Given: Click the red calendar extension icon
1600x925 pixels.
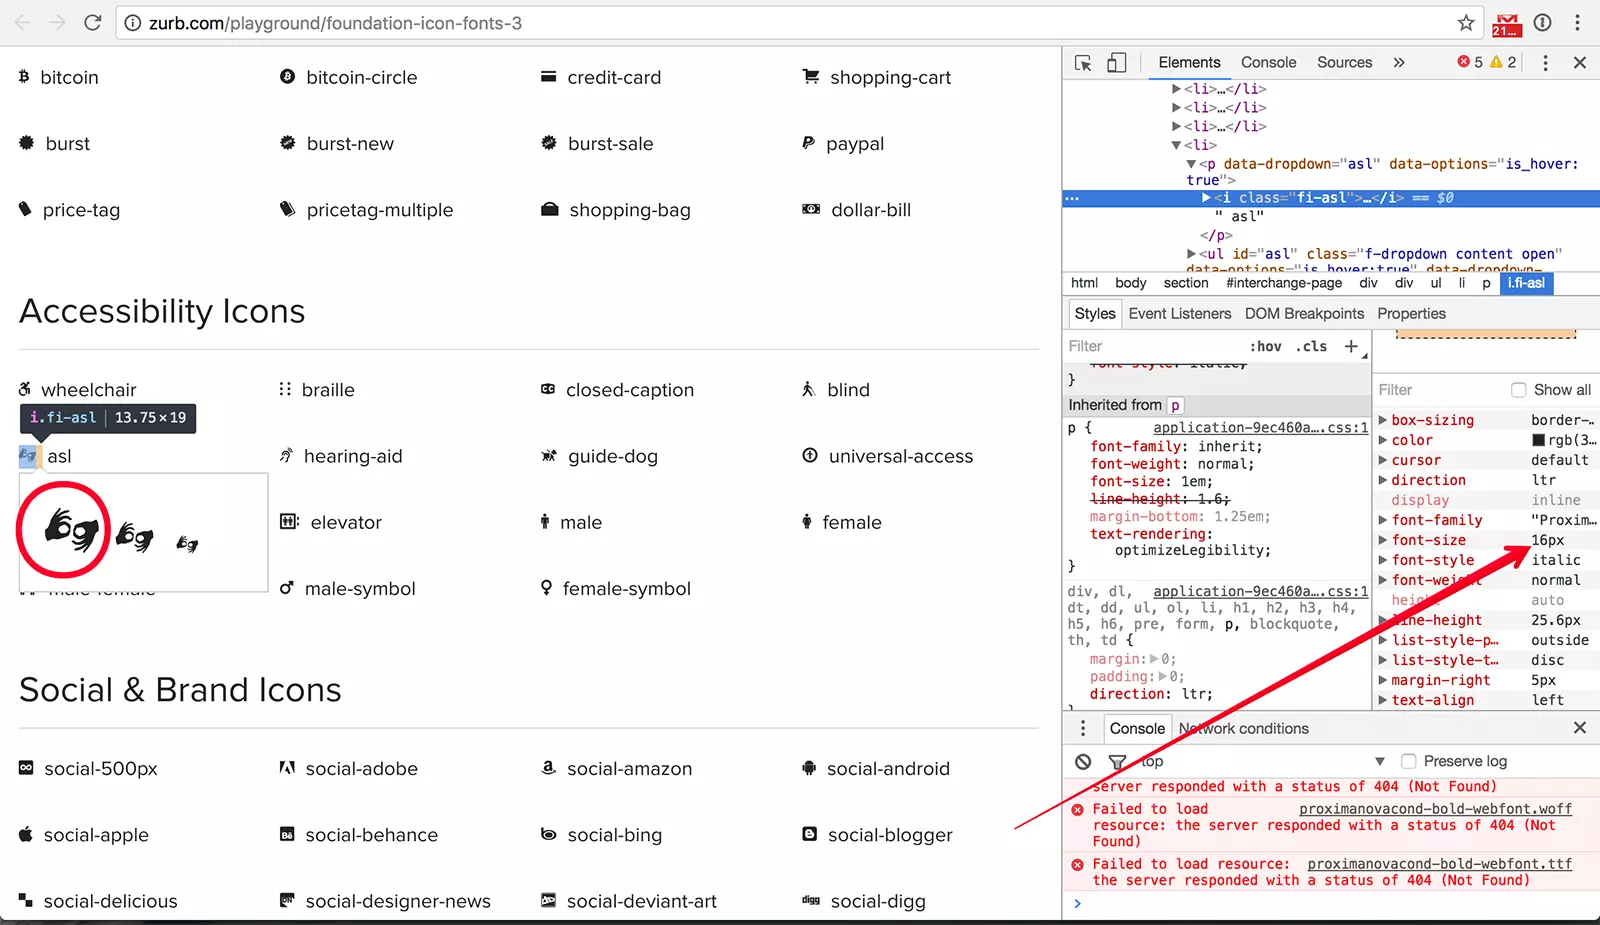Looking at the screenshot, I should (1506, 24).
